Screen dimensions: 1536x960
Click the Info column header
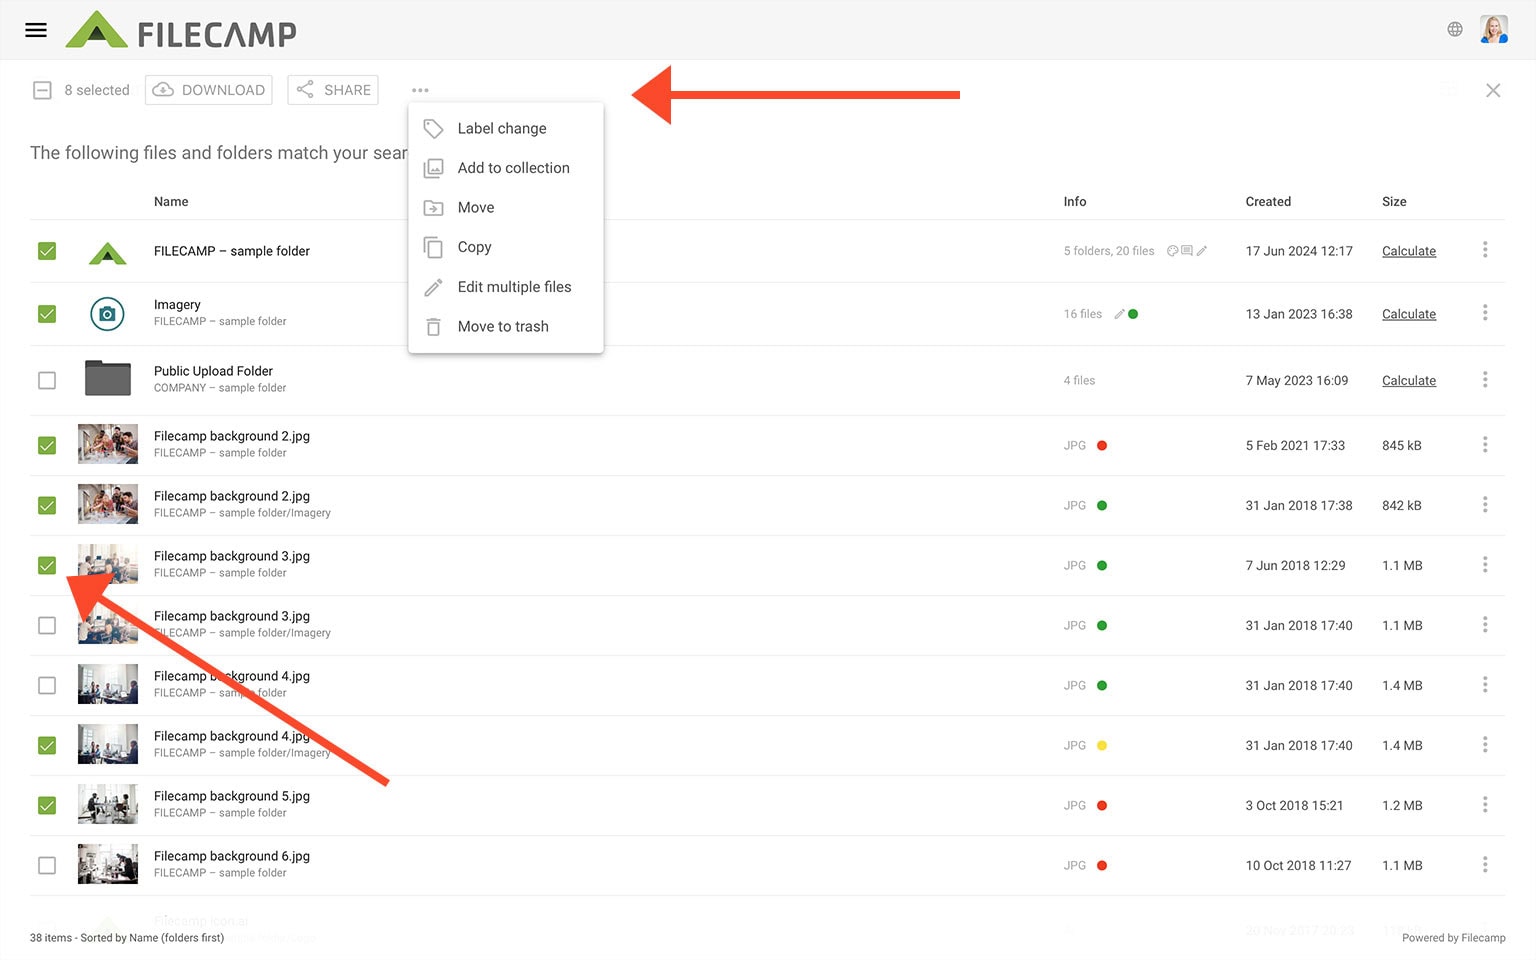coord(1075,201)
